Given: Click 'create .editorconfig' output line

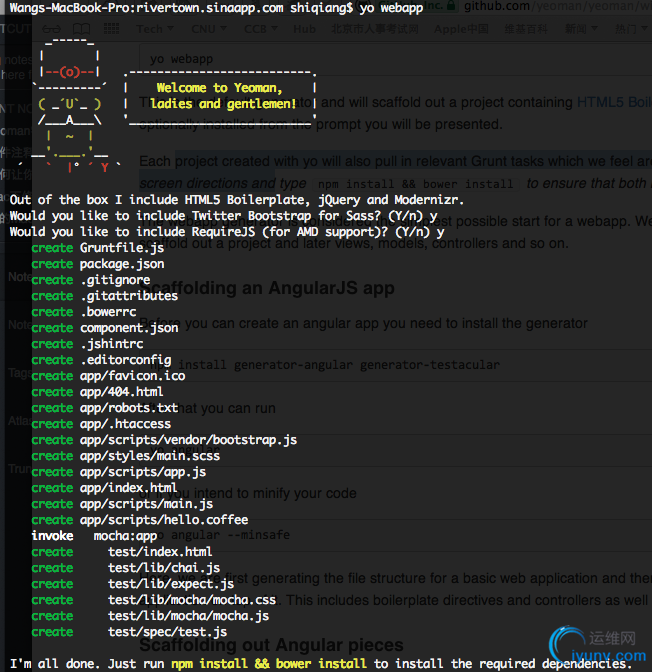Looking at the screenshot, I should point(101,360).
